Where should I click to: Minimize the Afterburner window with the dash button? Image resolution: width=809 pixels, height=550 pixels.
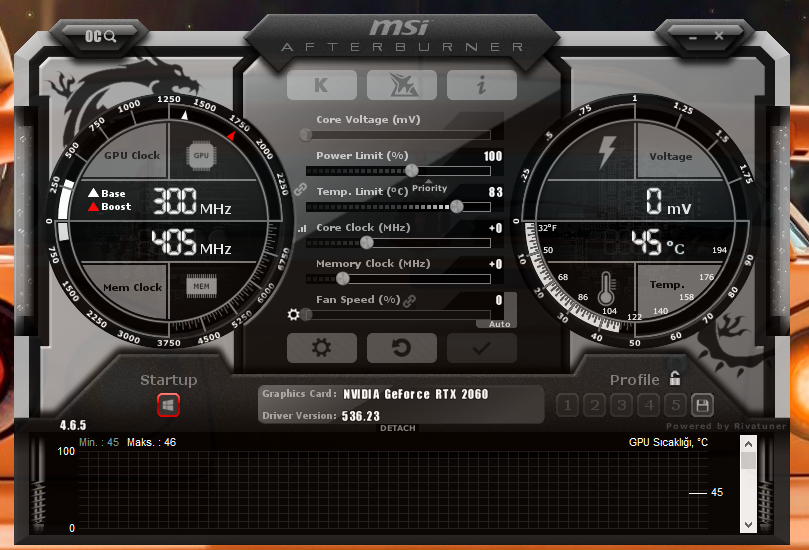(x=693, y=38)
